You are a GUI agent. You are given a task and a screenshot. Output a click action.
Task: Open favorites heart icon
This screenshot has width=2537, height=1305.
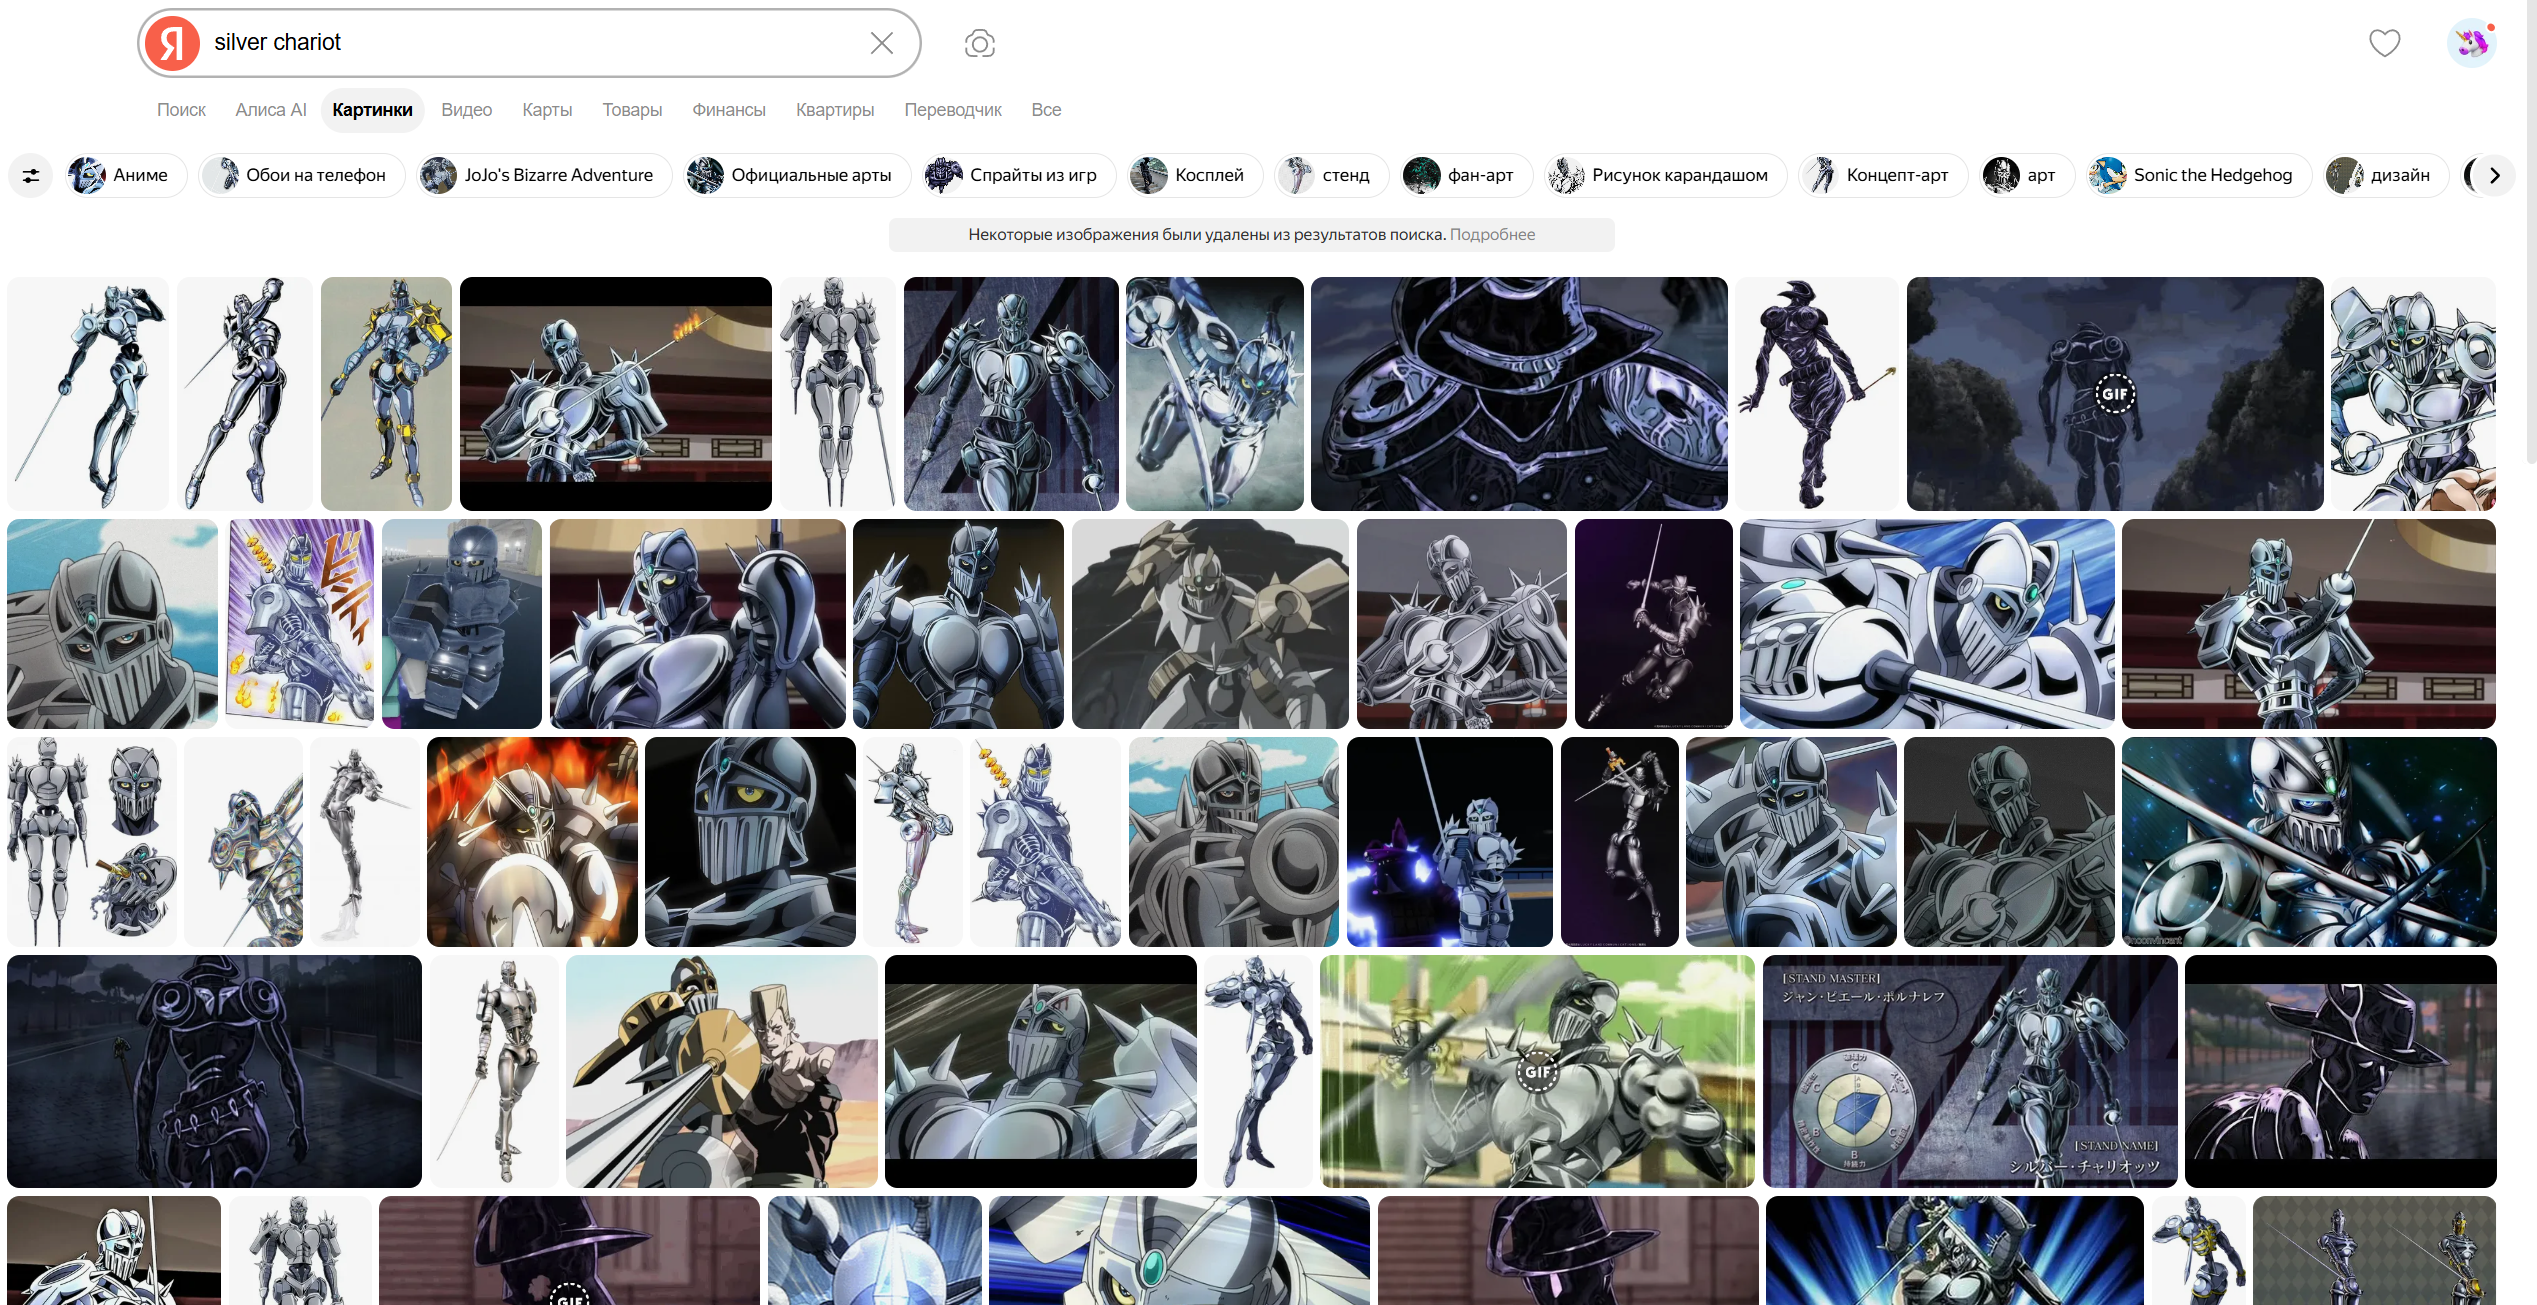tap(2385, 43)
